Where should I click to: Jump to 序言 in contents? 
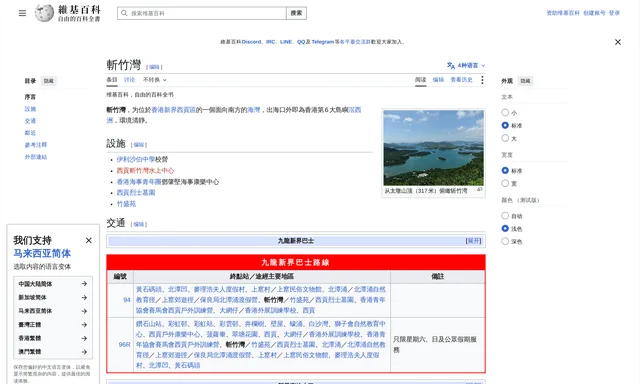tap(30, 97)
